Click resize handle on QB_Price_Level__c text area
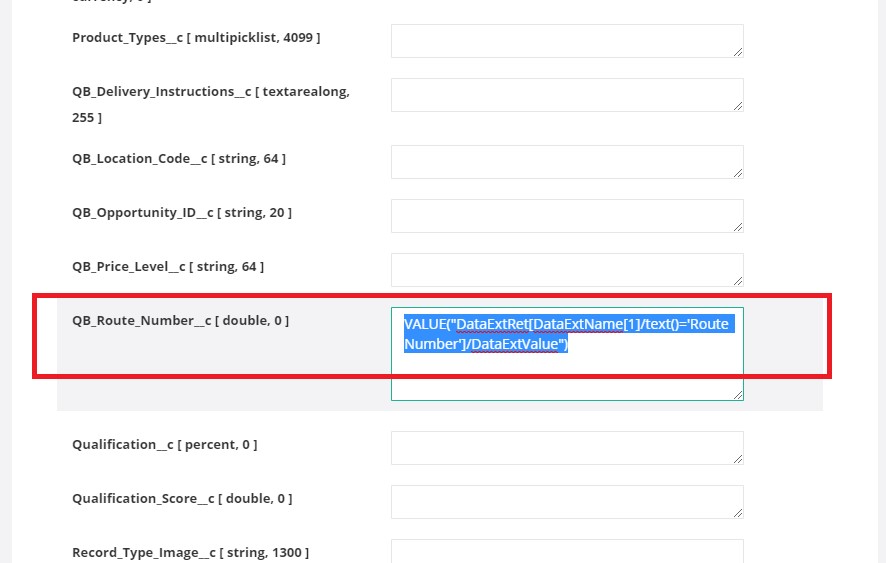The width and height of the screenshot is (886, 563). [x=738, y=281]
